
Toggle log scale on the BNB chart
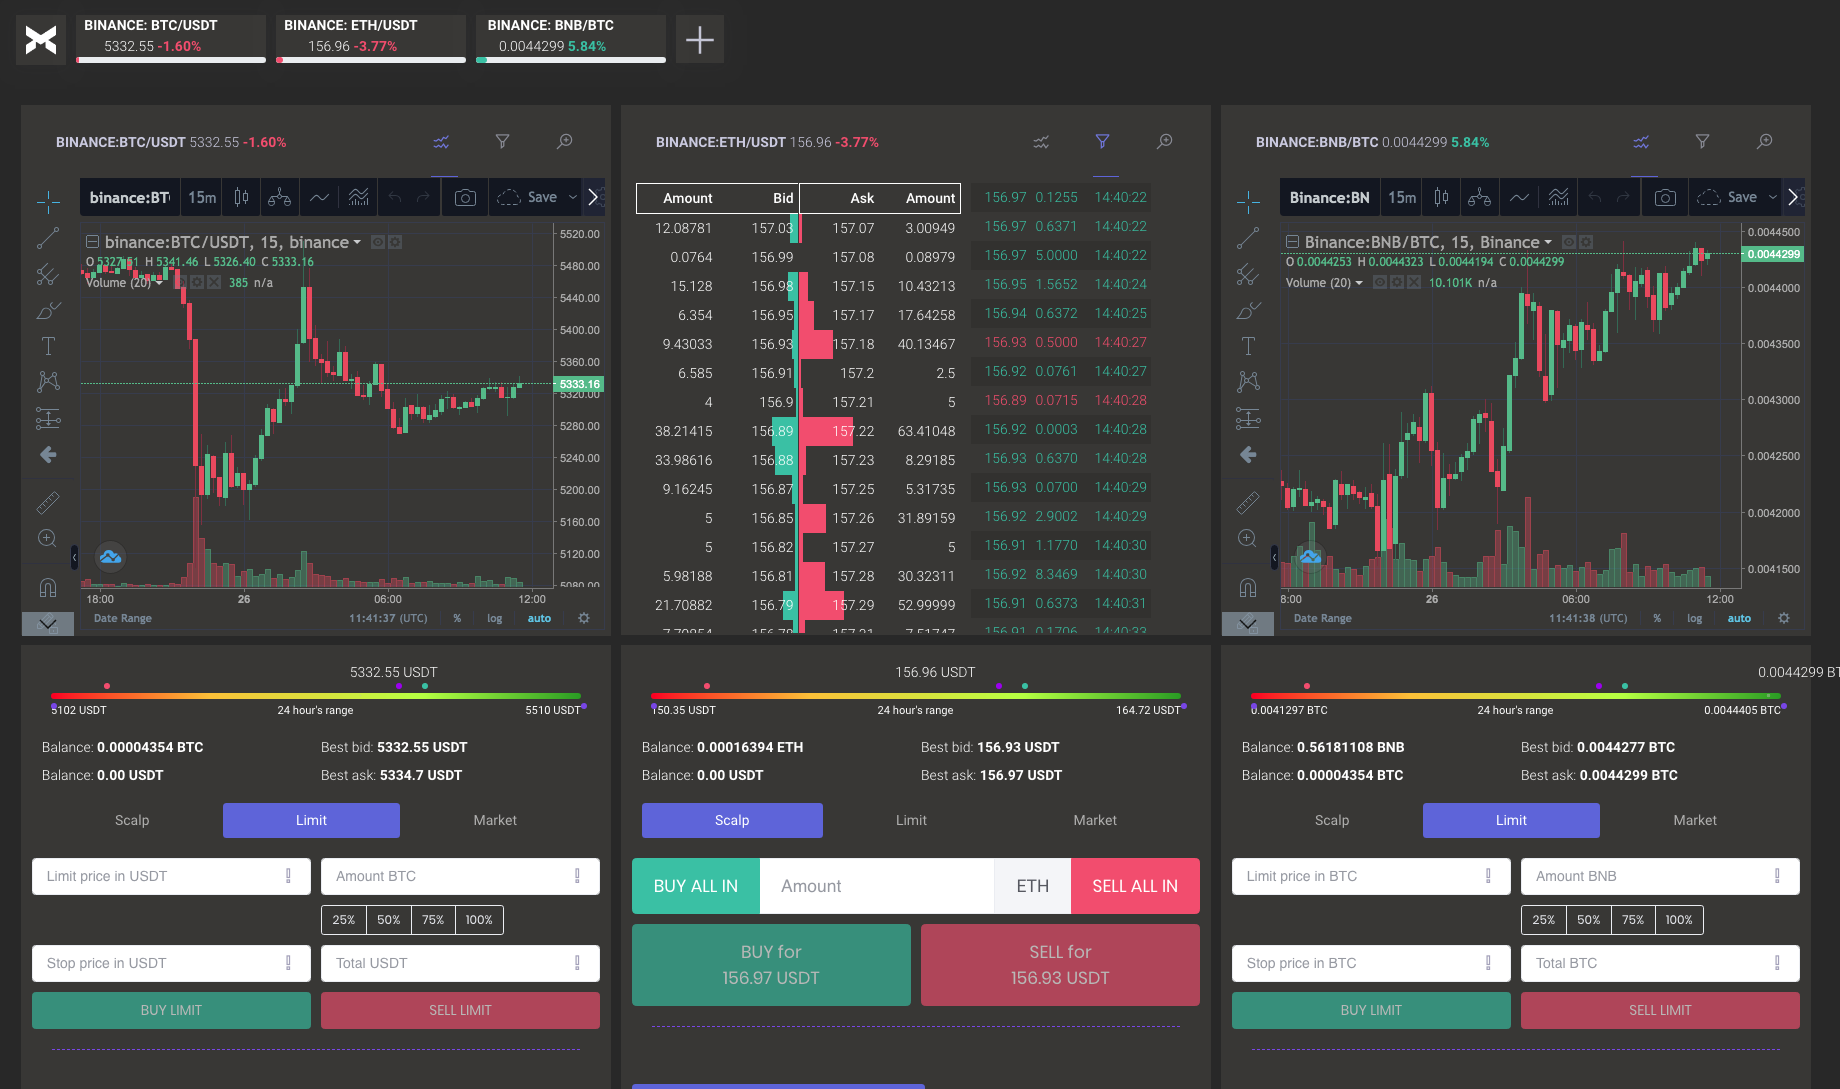tap(1695, 618)
